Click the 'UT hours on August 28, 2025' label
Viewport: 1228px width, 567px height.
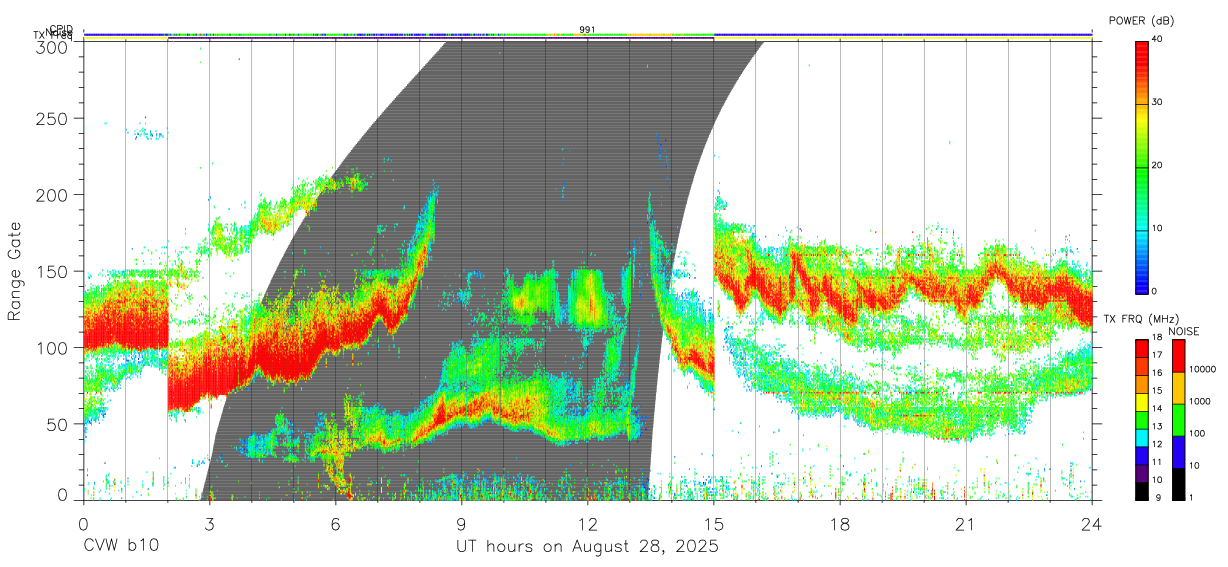[587, 547]
